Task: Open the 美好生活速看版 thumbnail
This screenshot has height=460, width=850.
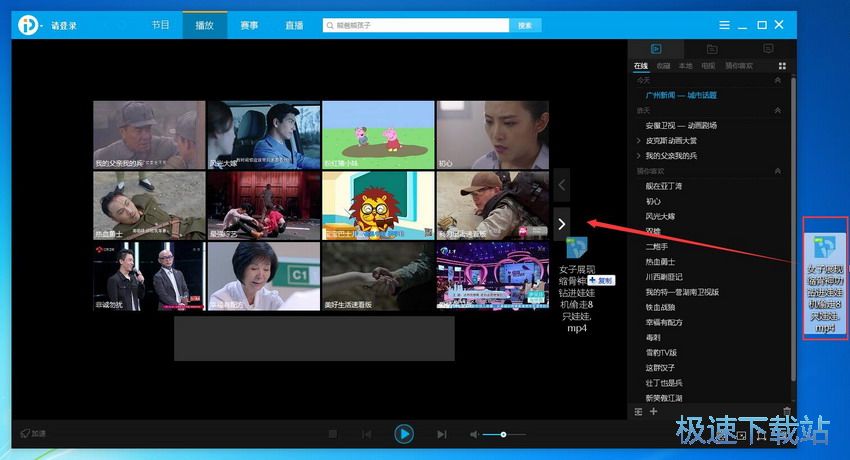Action: click(x=378, y=276)
